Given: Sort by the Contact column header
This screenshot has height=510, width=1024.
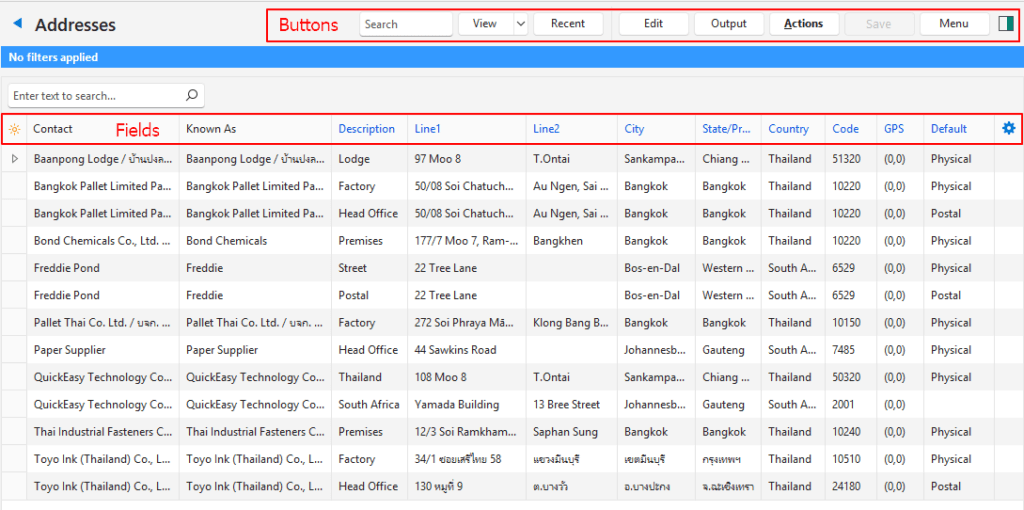Looking at the screenshot, I should (x=53, y=129).
